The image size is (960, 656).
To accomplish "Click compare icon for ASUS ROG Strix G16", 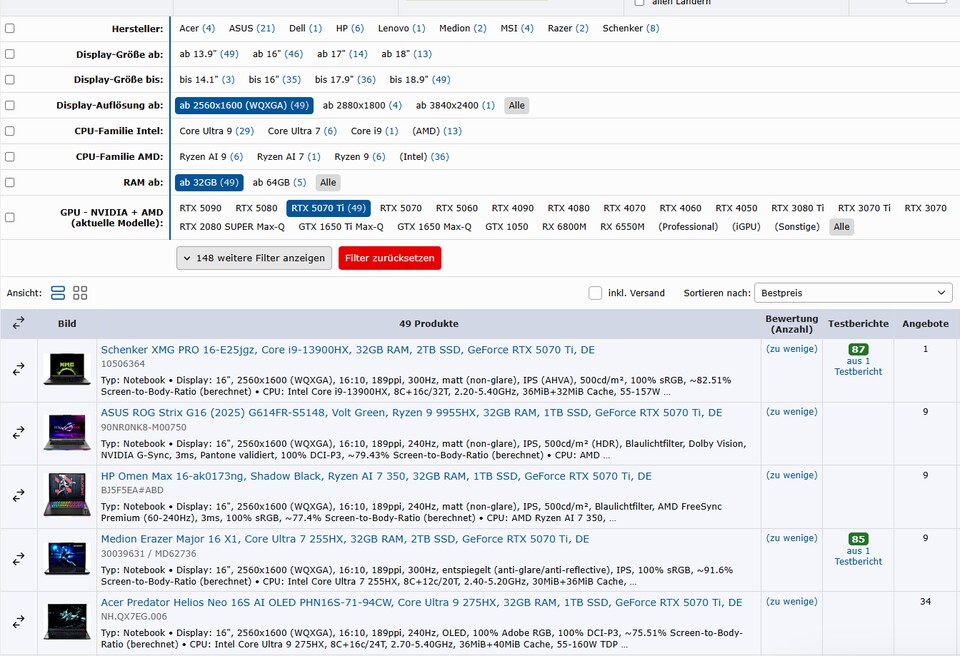I will 18,433.
